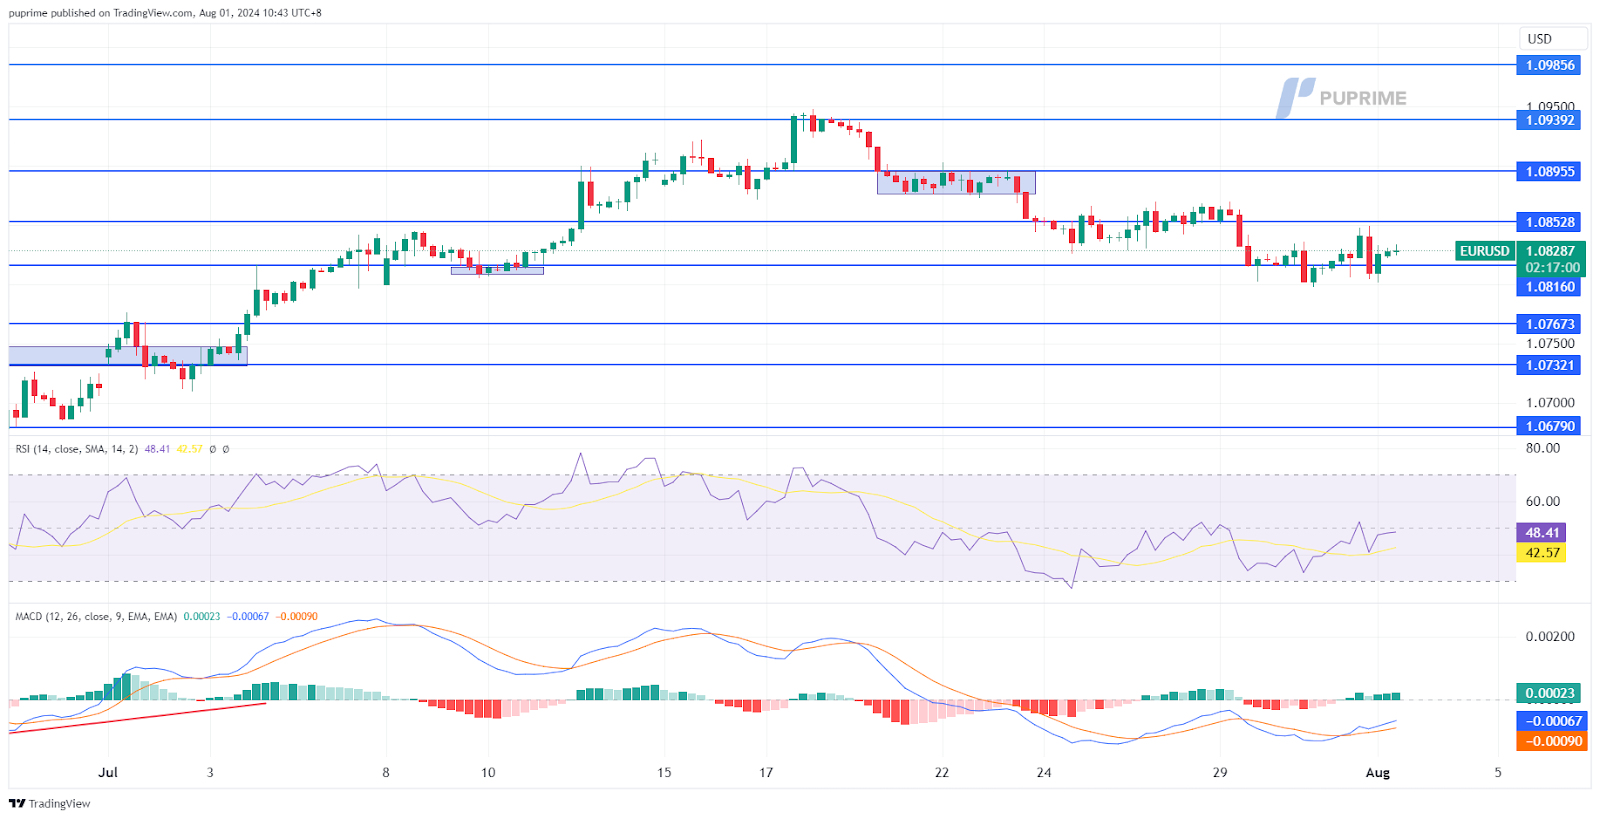Click the green 0.00023 value in MACD legend
The height and width of the screenshot is (819, 1600).
[202, 617]
